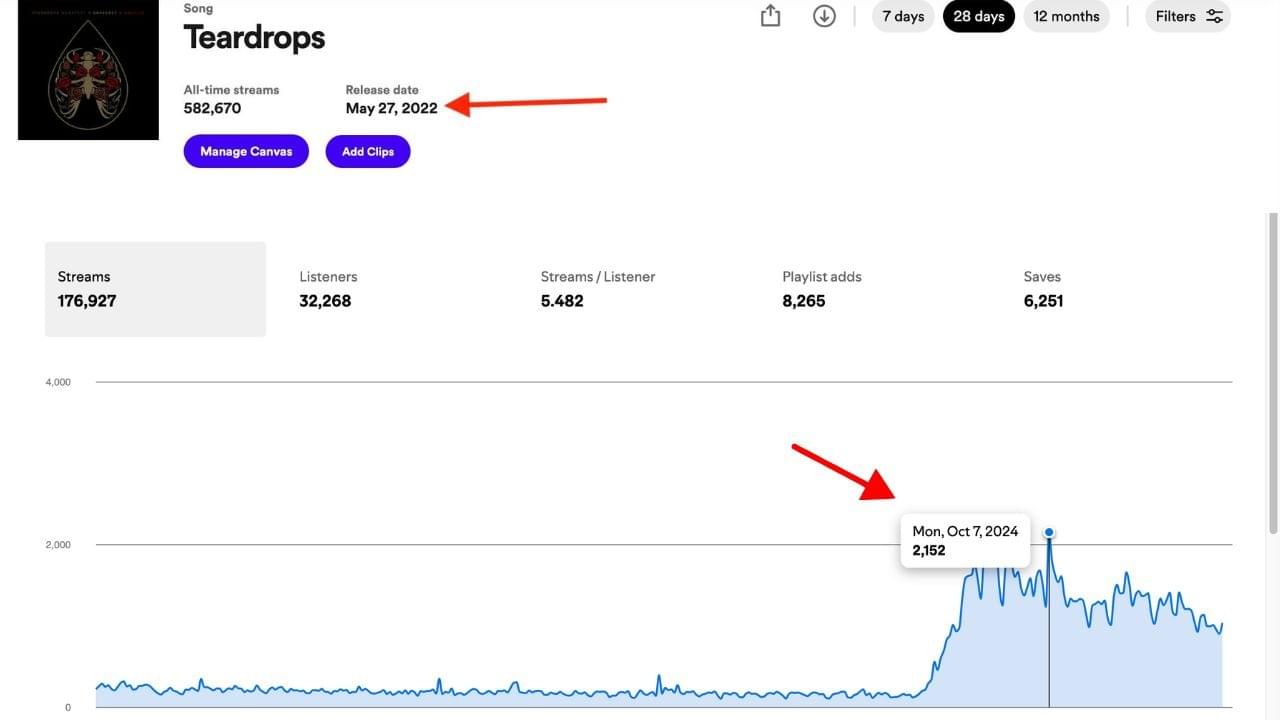1280x720 pixels.
Task: Open the Listeners stats tab
Action: [x=397, y=289]
